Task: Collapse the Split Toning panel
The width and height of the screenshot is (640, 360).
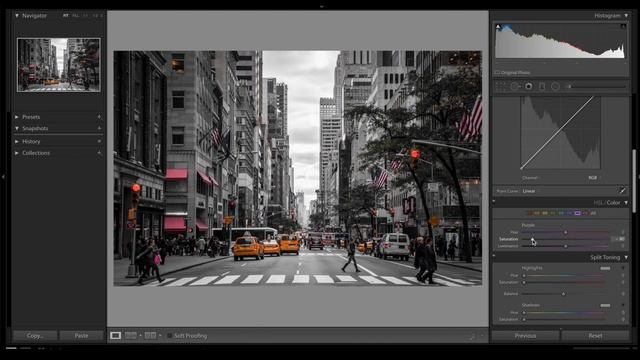Action: [626, 257]
